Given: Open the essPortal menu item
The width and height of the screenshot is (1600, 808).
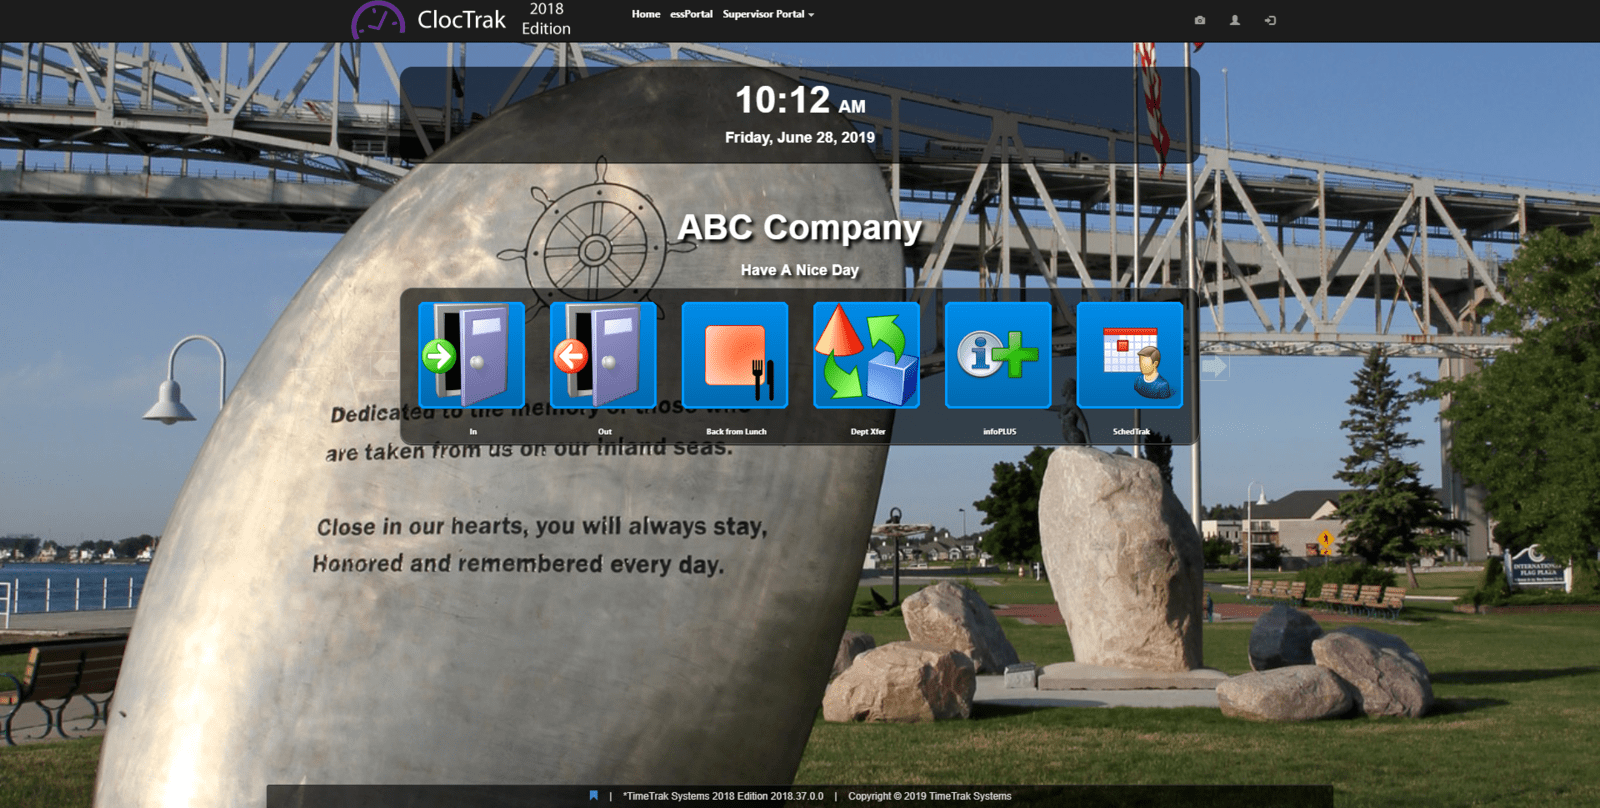Looking at the screenshot, I should [691, 14].
